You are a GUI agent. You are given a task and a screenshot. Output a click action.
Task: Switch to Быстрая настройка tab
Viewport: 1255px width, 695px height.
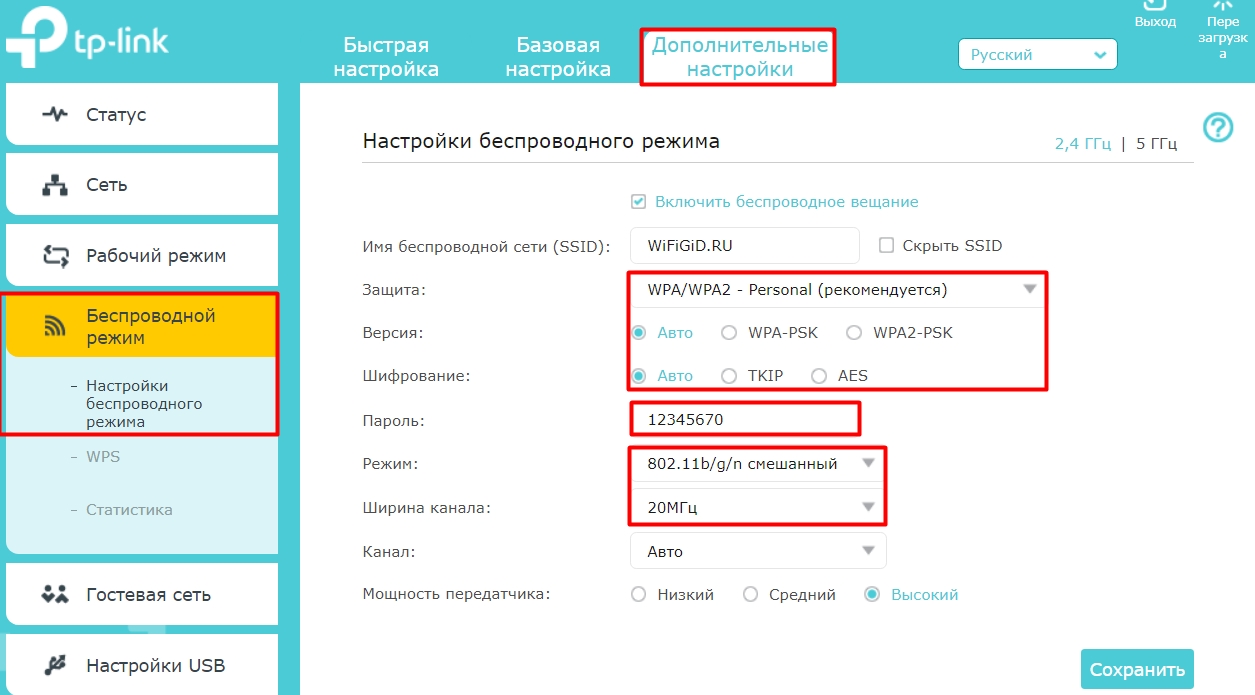pos(386,57)
